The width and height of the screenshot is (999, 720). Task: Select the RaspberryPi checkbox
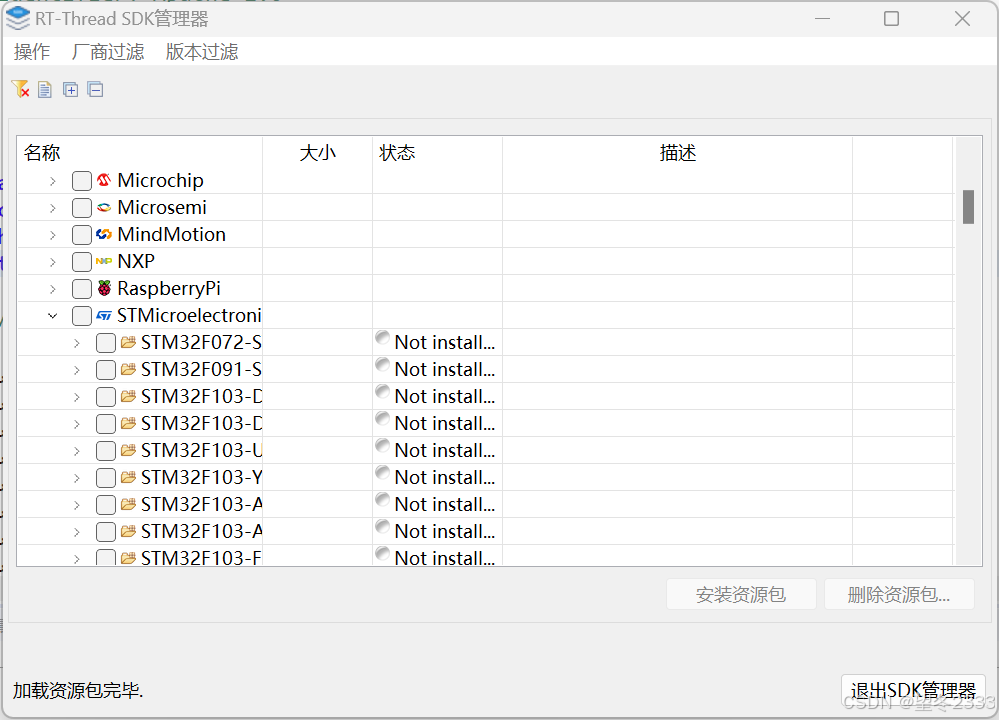pyautogui.click(x=82, y=289)
